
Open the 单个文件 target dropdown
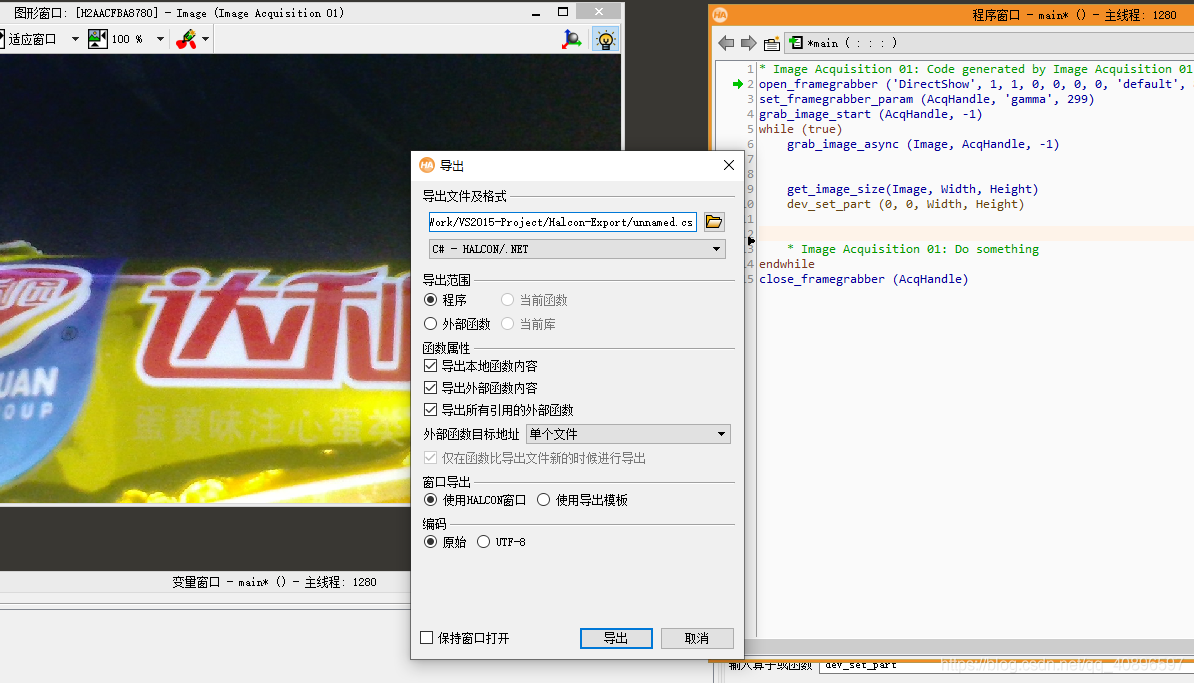628,434
